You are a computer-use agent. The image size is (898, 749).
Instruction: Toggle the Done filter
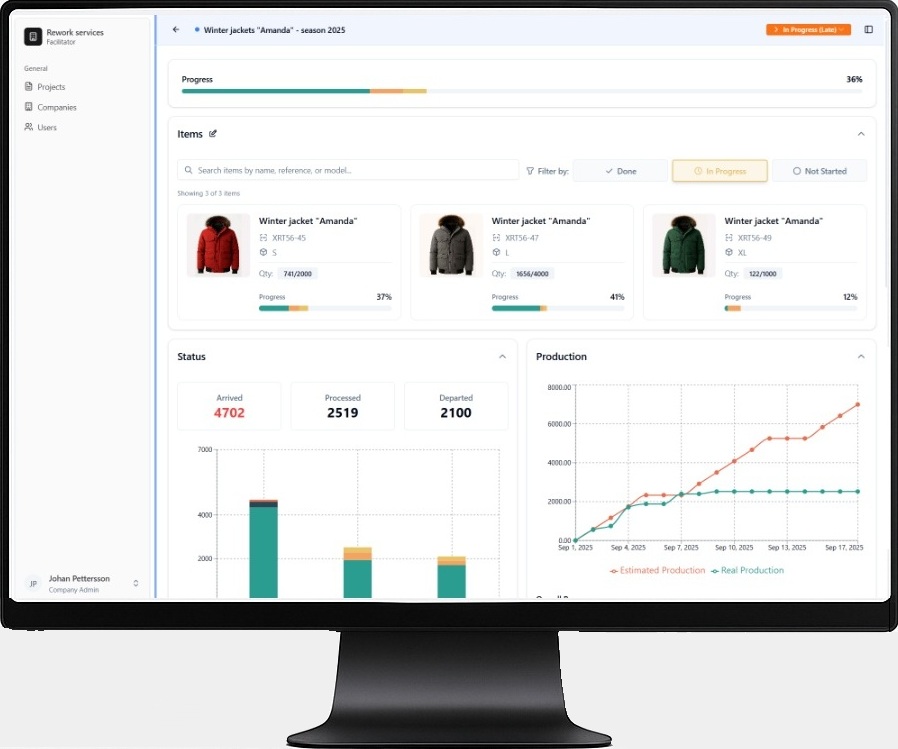pos(620,171)
